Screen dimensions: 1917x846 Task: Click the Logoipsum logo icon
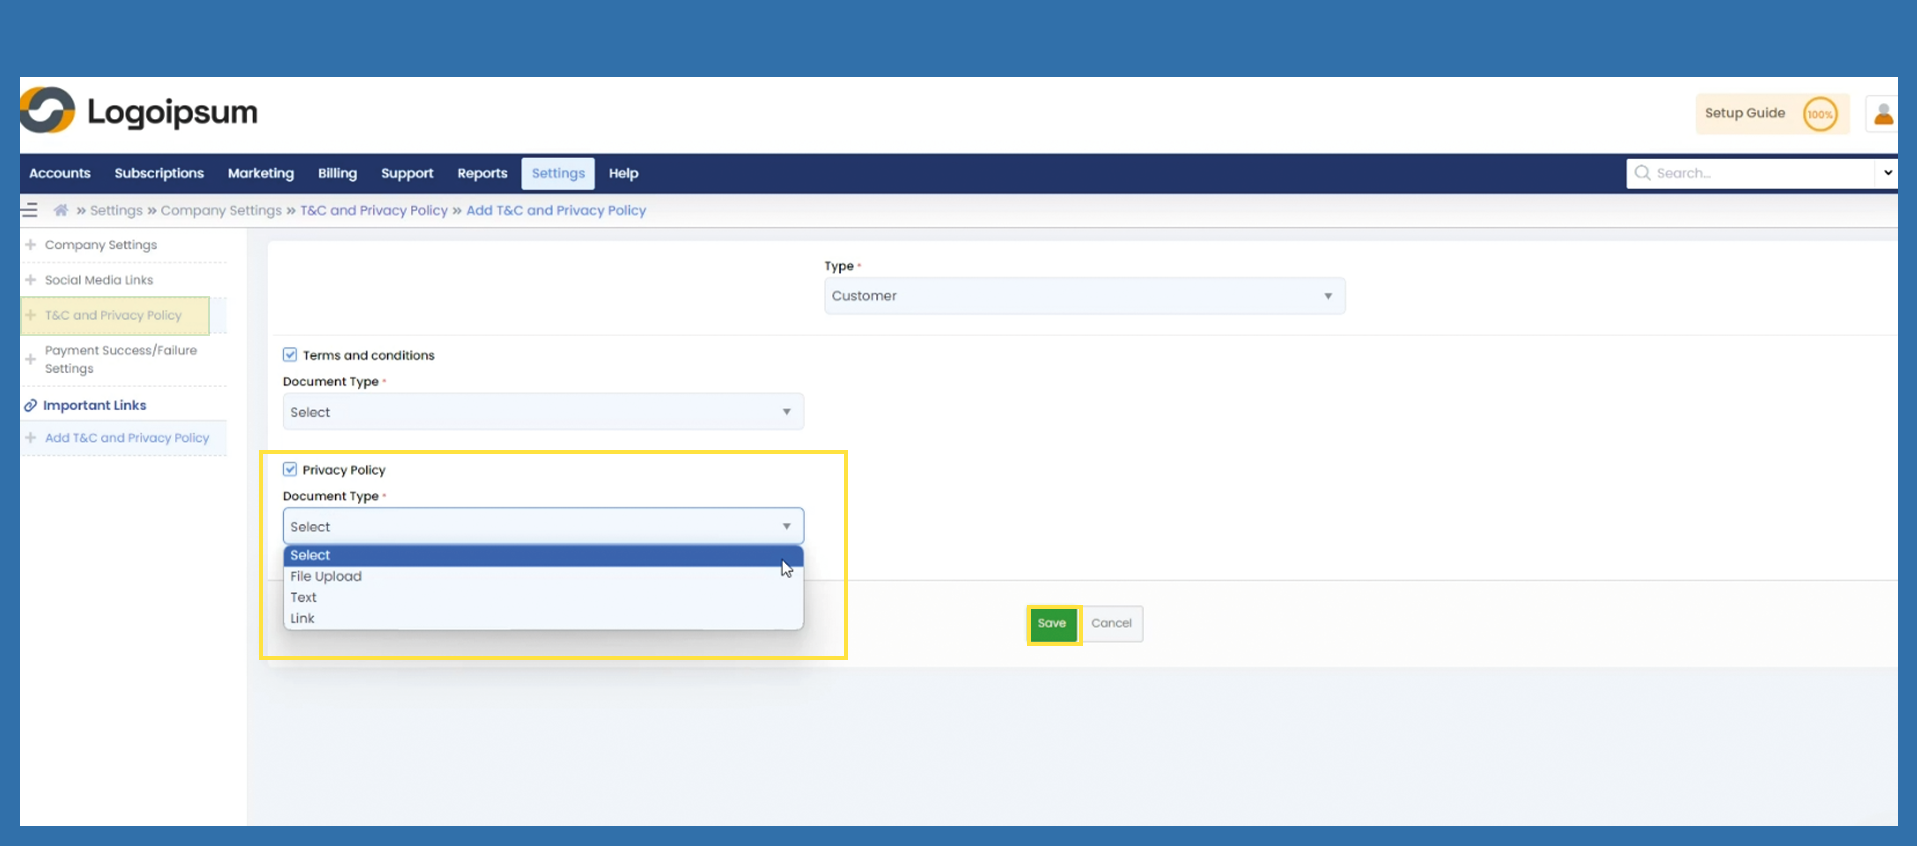point(47,111)
